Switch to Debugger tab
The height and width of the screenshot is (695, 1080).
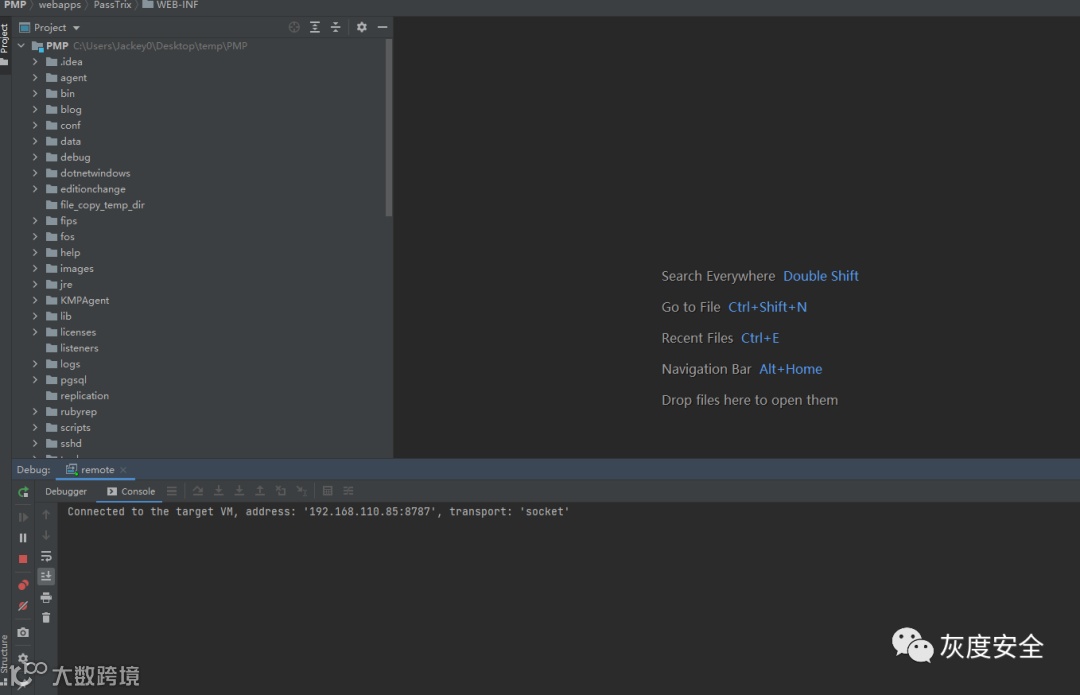pyautogui.click(x=66, y=491)
